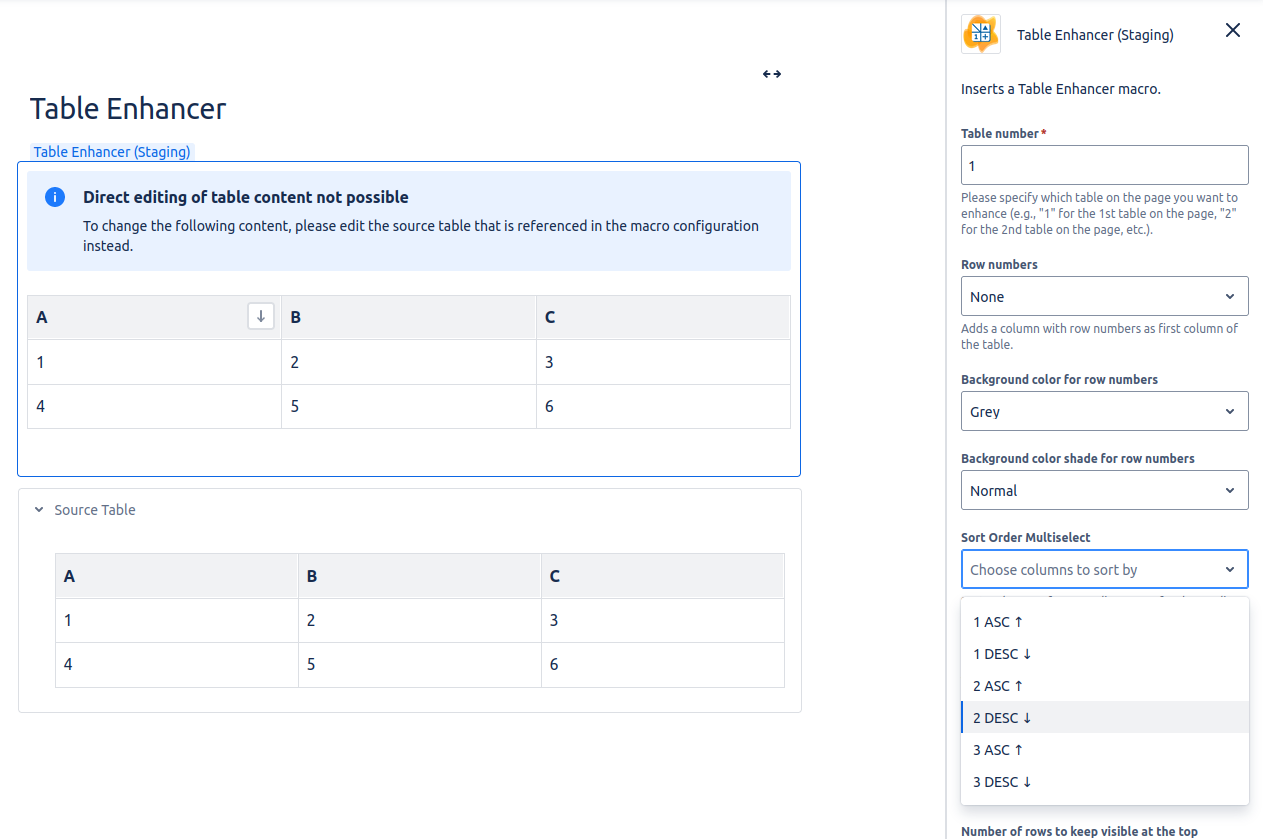Select the 1 ASC sort option

pyautogui.click(x=997, y=621)
